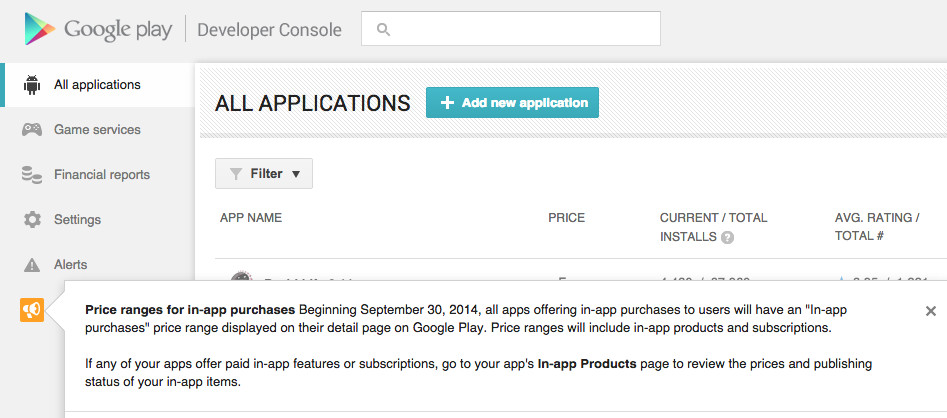Viewport: 947px width, 418px height.
Task: Click the PRICE column header
Action: point(566,218)
